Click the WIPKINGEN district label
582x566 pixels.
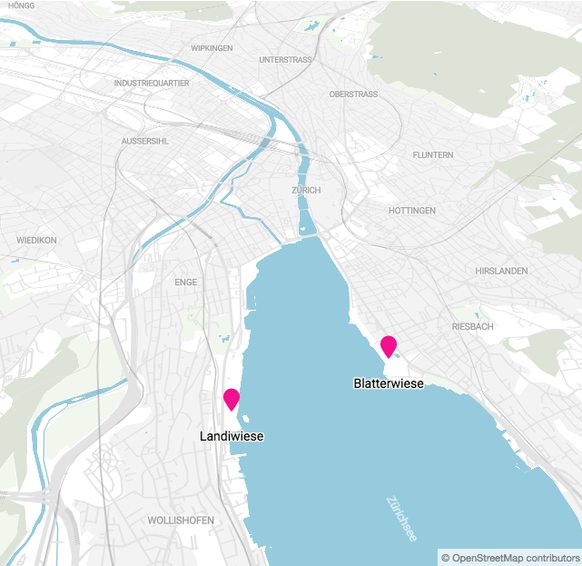(x=212, y=48)
